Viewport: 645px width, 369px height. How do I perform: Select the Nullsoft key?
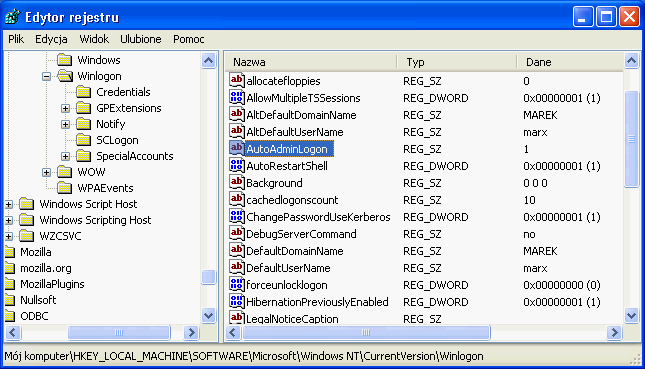(x=38, y=300)
